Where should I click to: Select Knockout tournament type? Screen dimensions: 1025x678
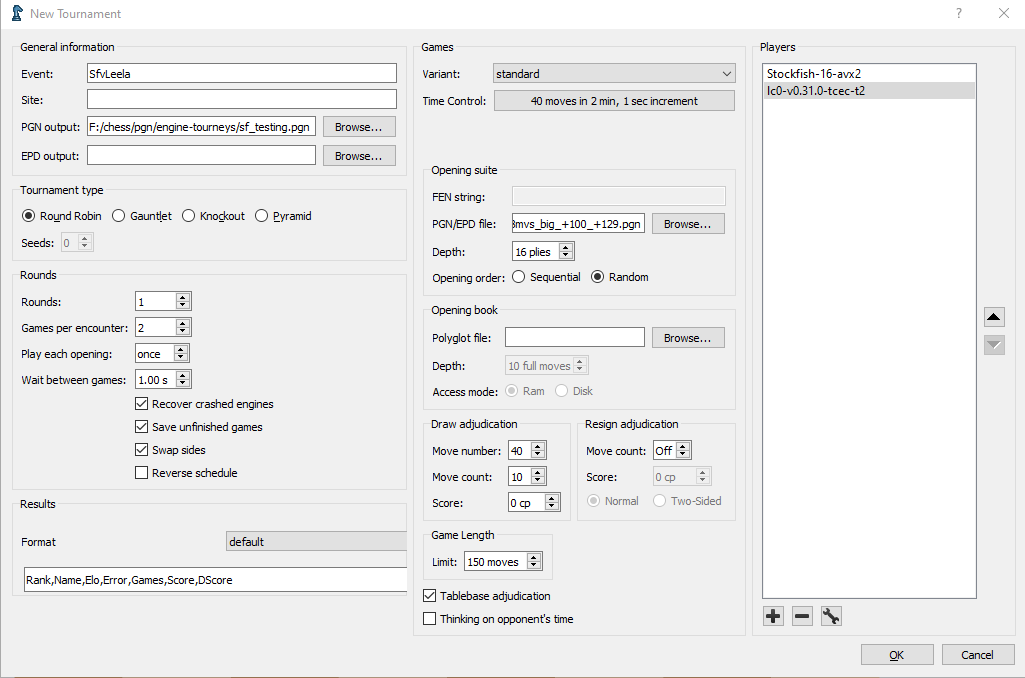(x=213, y=216)
